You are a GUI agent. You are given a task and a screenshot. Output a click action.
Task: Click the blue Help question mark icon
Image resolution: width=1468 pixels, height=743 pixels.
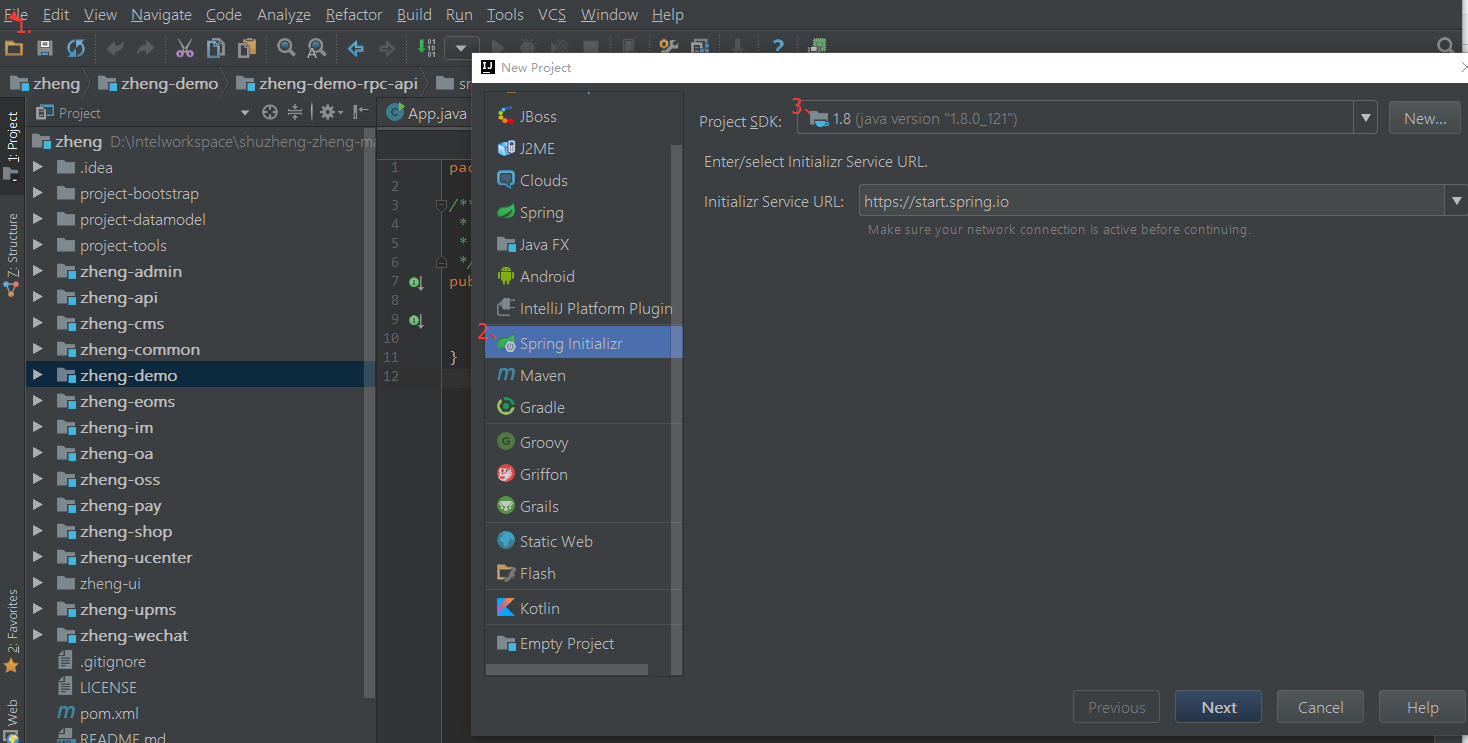(777, 46)
